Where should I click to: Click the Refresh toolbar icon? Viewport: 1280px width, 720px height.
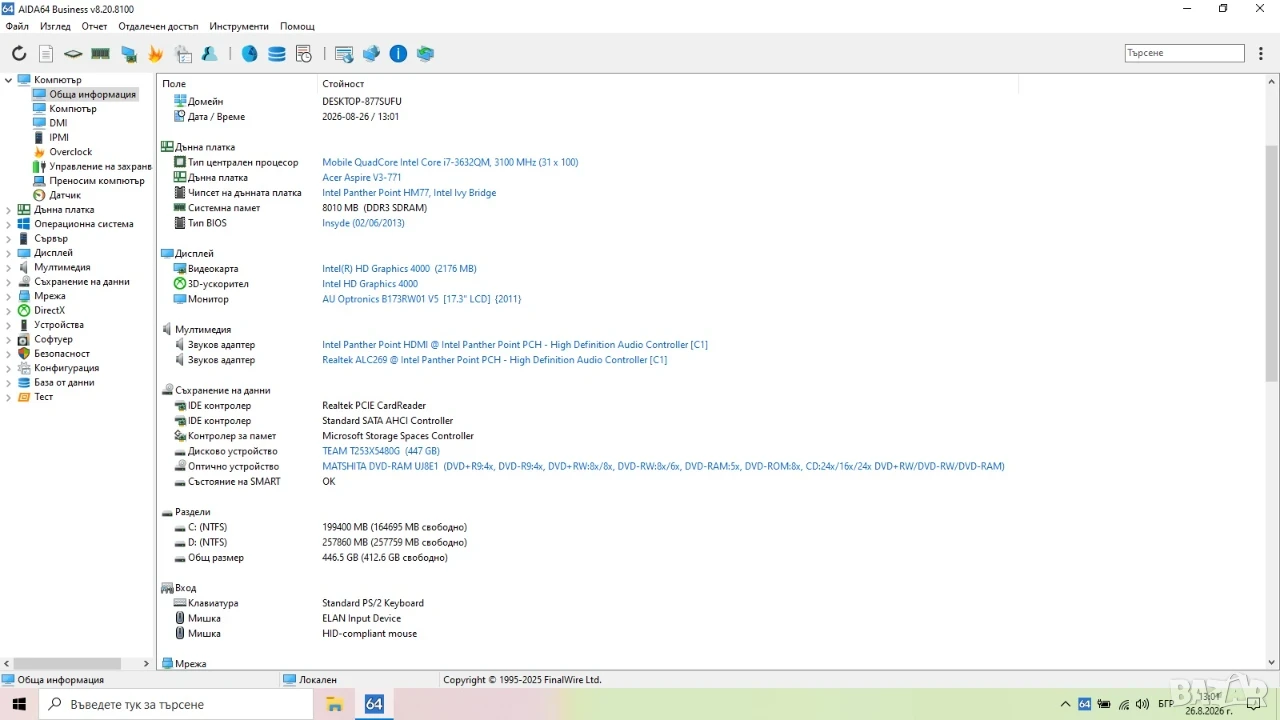click(x=19, y=54)
